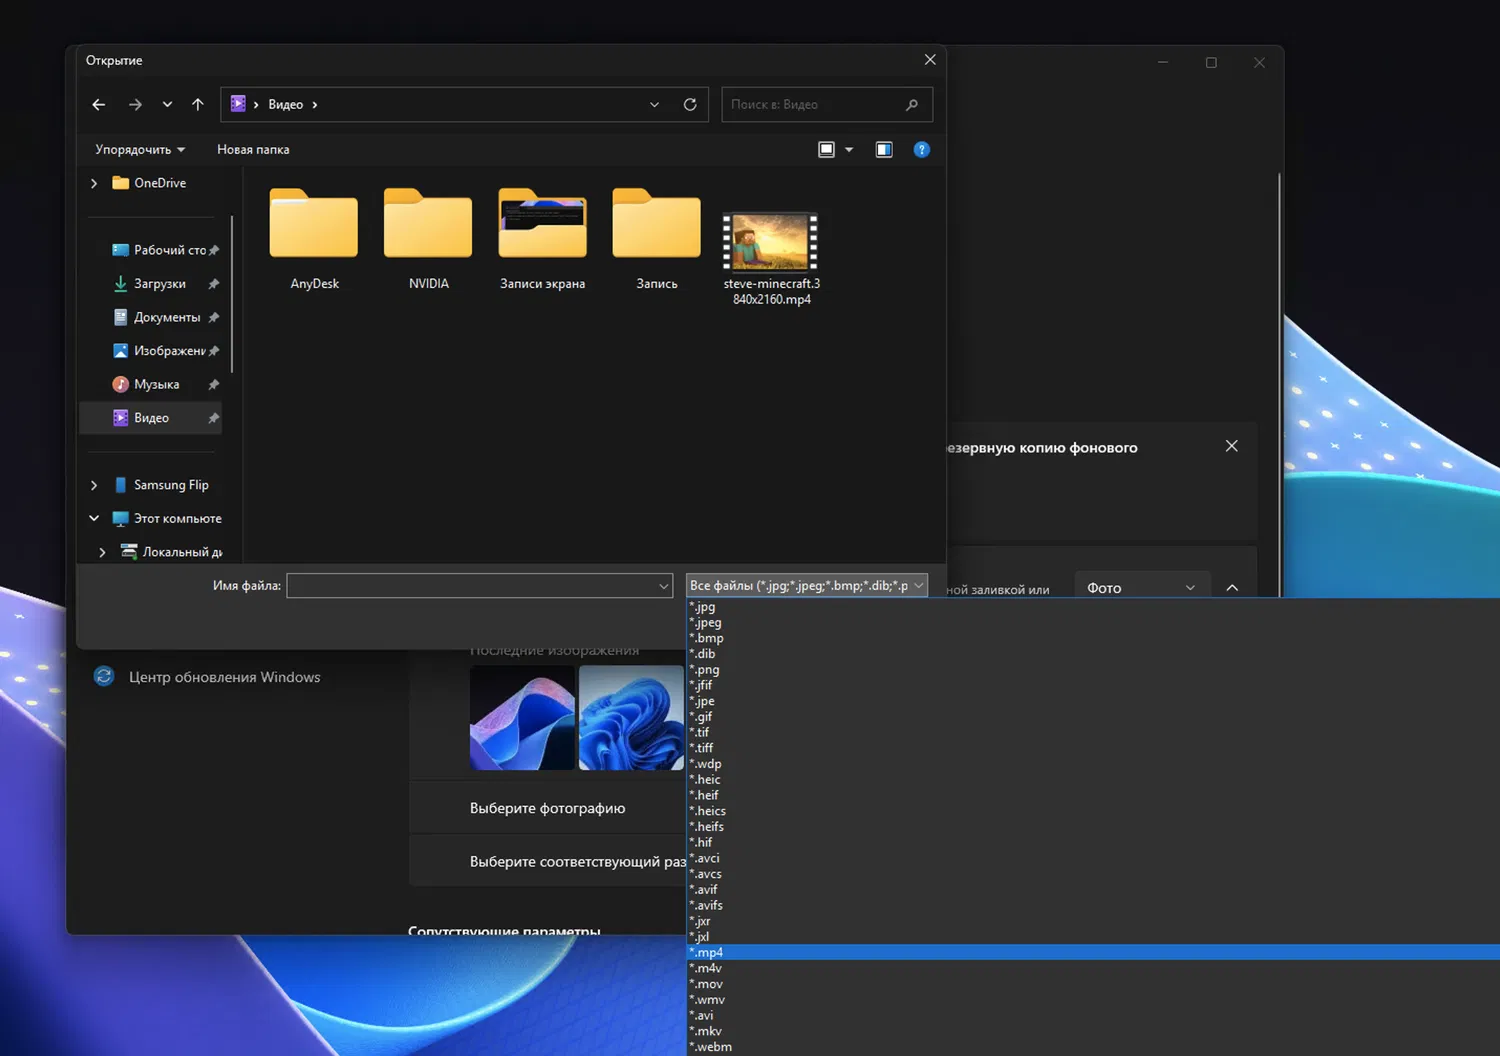Open the Фото background type dropdown
The height and width of the screenshot is (1056, 1500).
(x=1141, y=588)
